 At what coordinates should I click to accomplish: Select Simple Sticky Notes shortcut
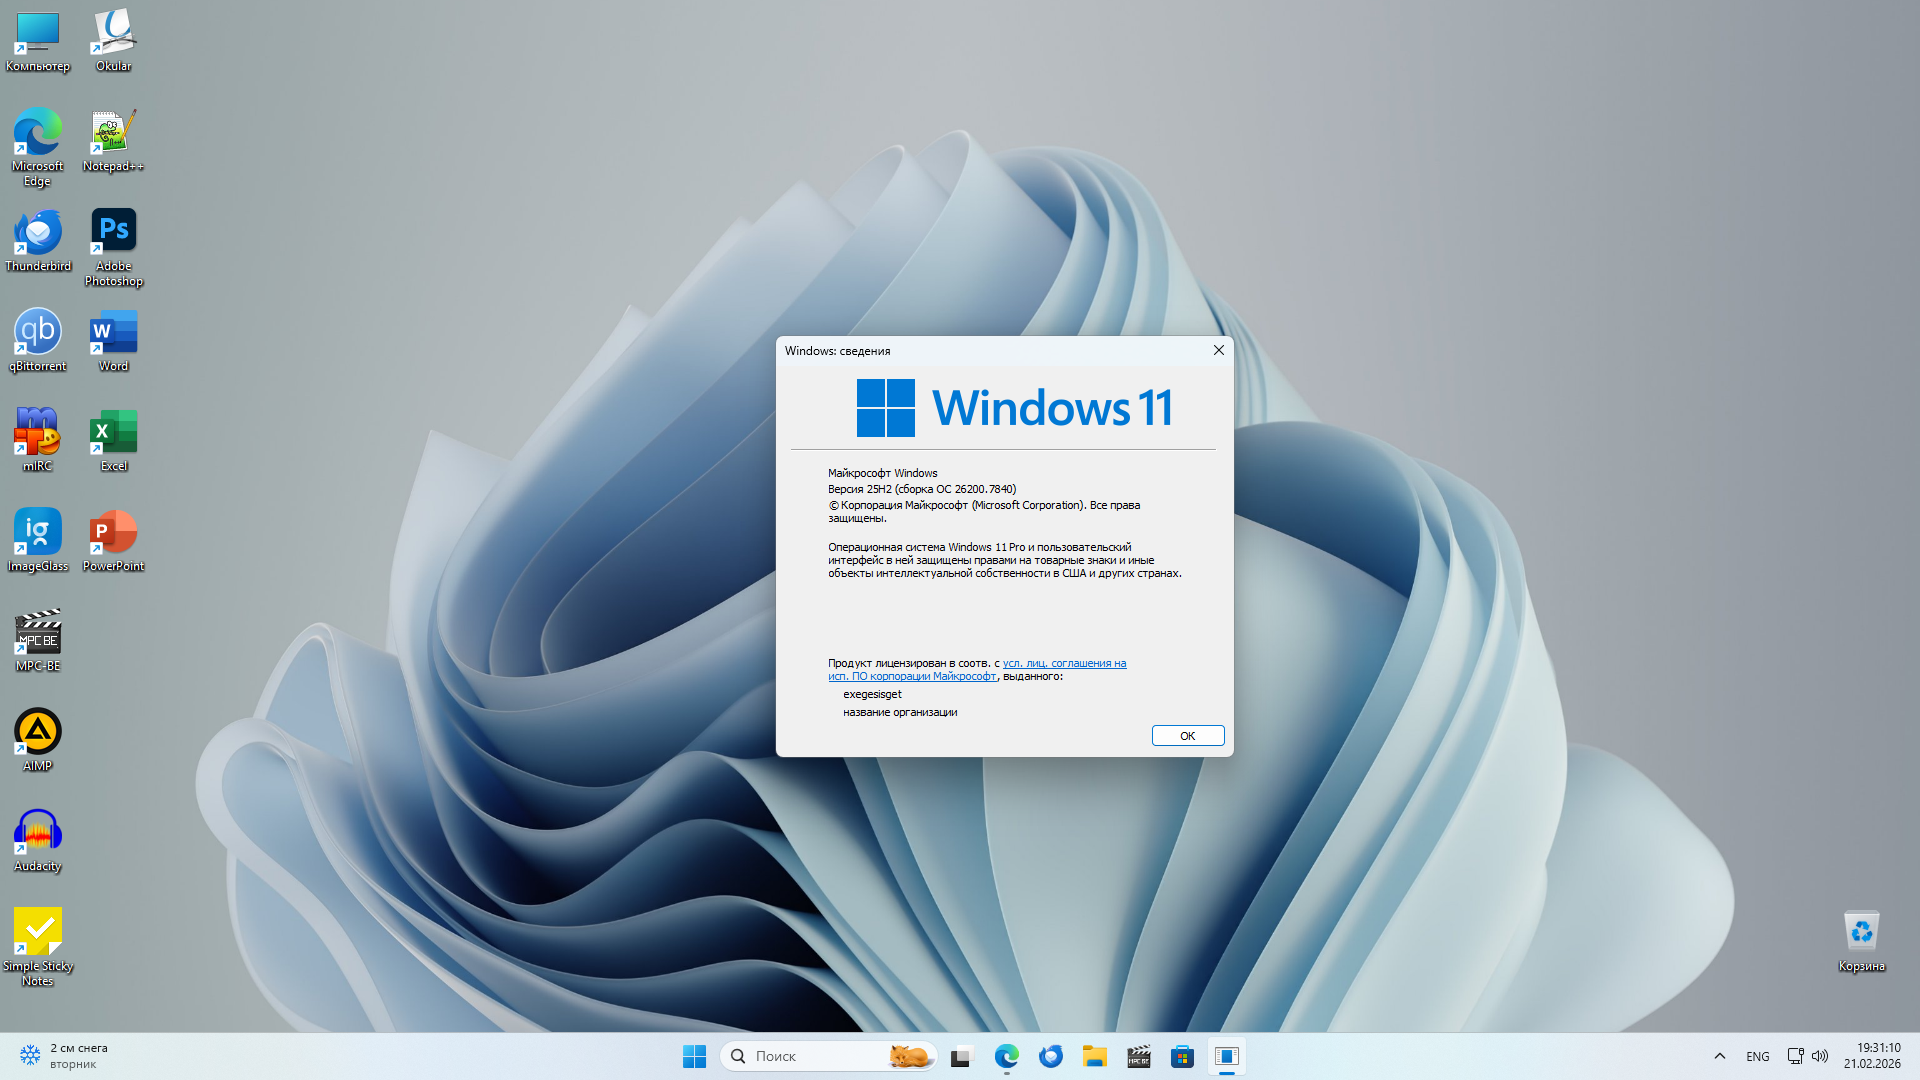(38, 938)
